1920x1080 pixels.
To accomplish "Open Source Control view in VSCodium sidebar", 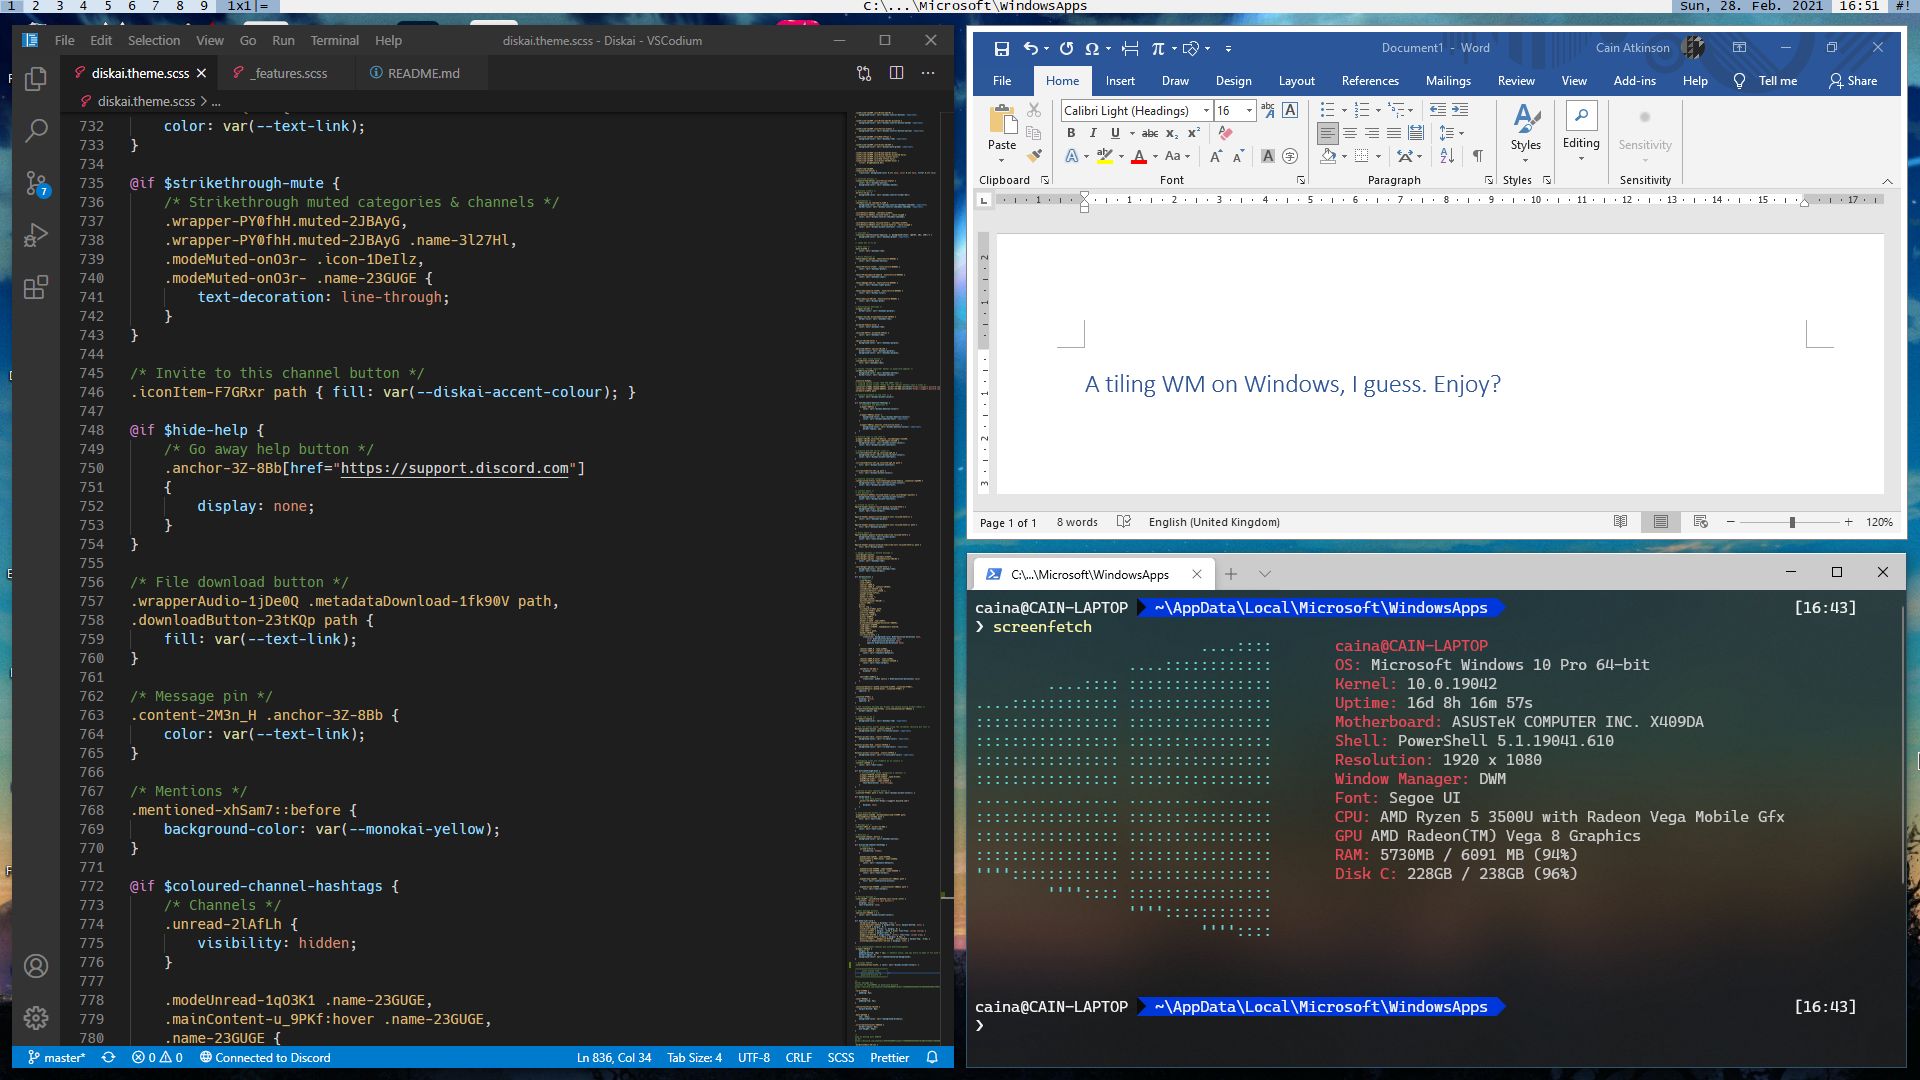I will (35, 182).
